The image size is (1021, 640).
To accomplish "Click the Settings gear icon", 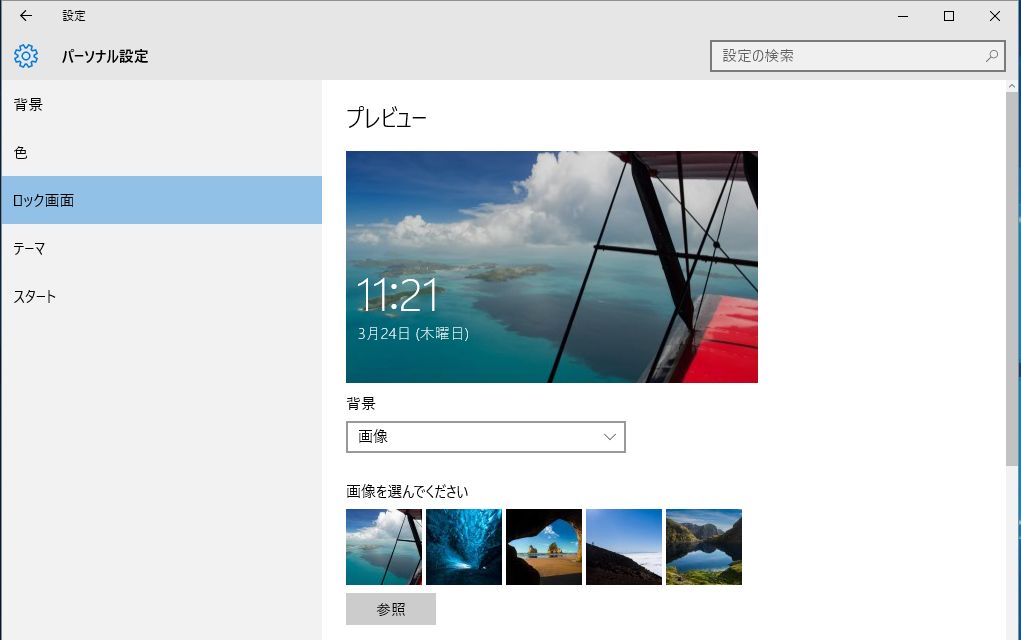I will coord(26,56).
